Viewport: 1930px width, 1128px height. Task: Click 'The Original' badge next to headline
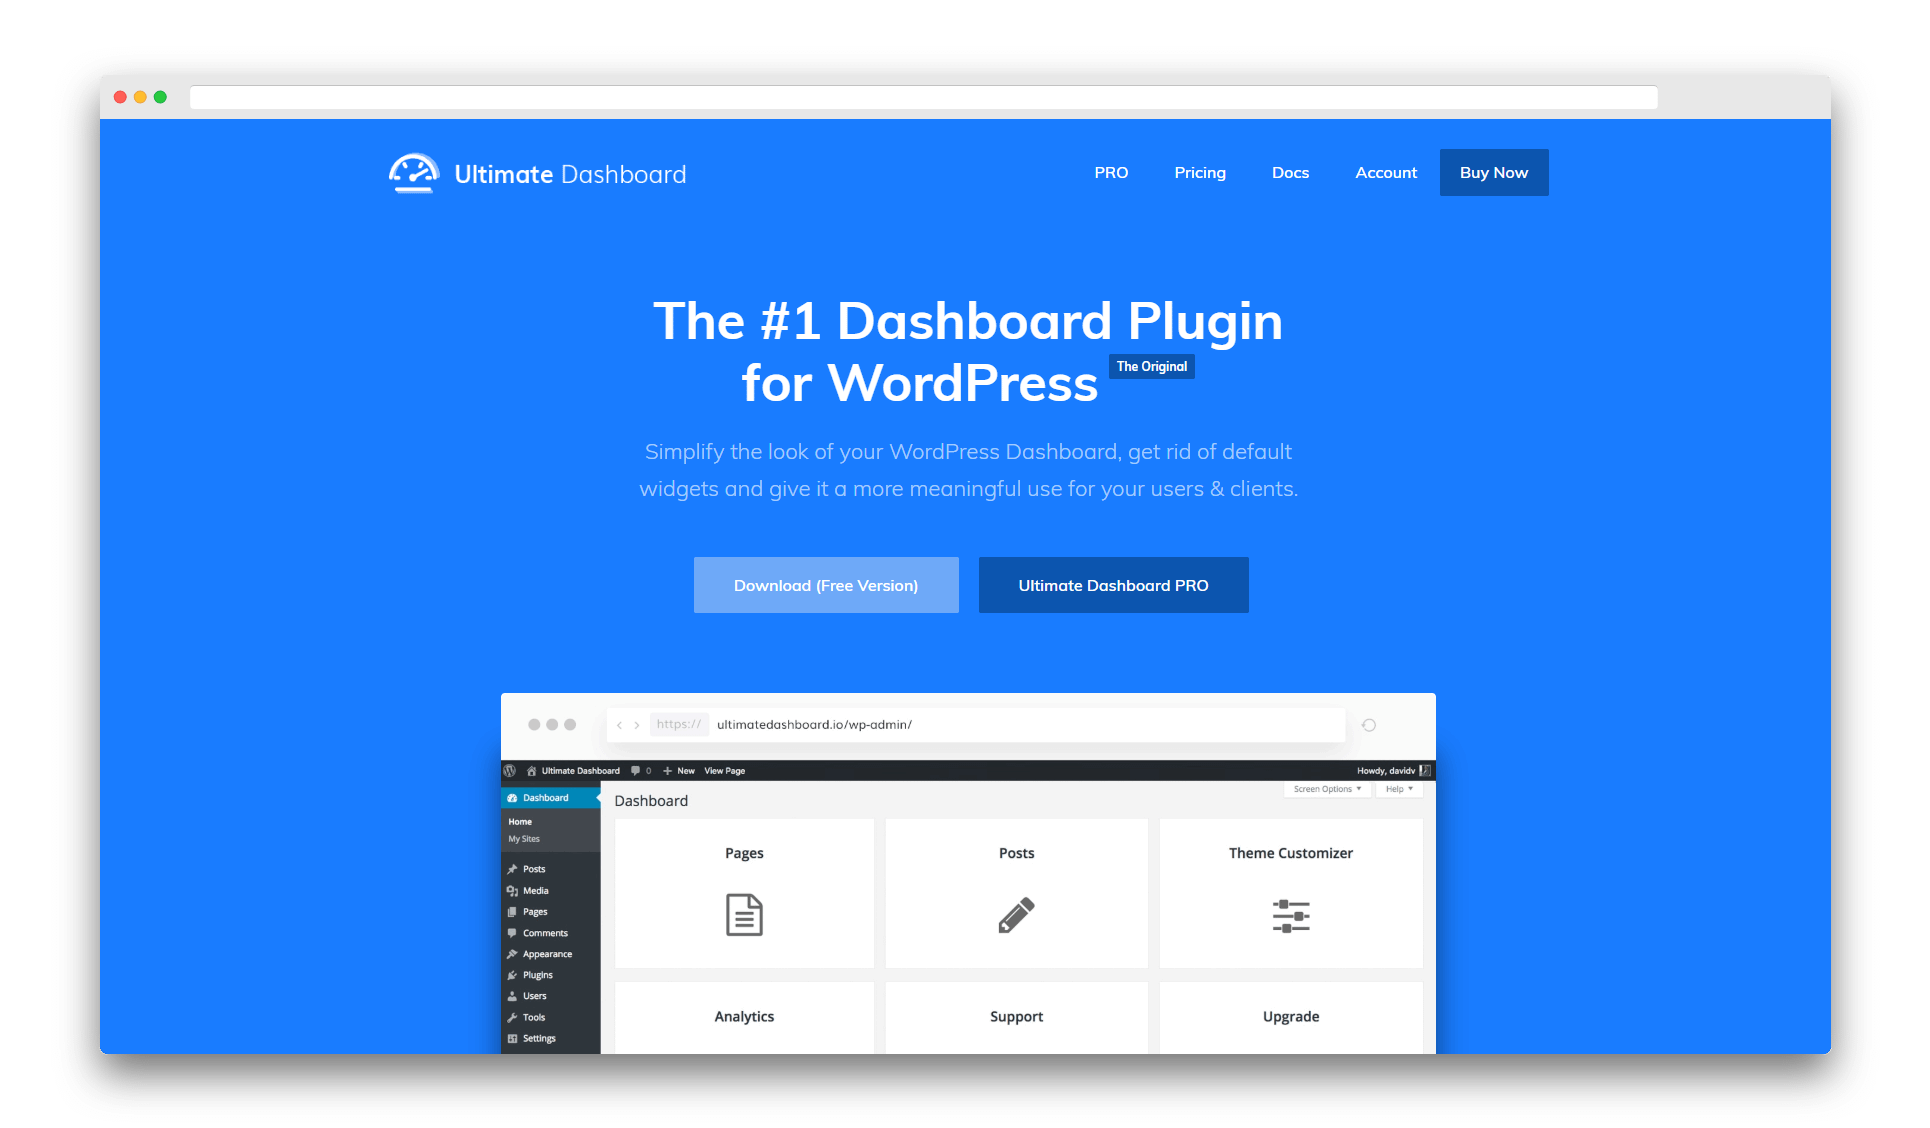coord(1152,366)
